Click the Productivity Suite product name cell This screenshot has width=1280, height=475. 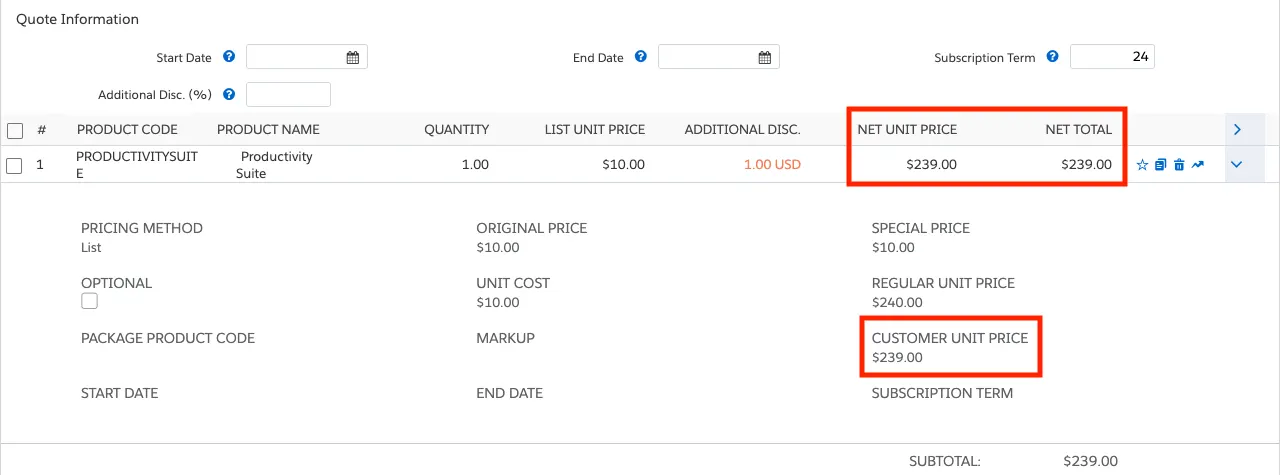tap(274, 165)
